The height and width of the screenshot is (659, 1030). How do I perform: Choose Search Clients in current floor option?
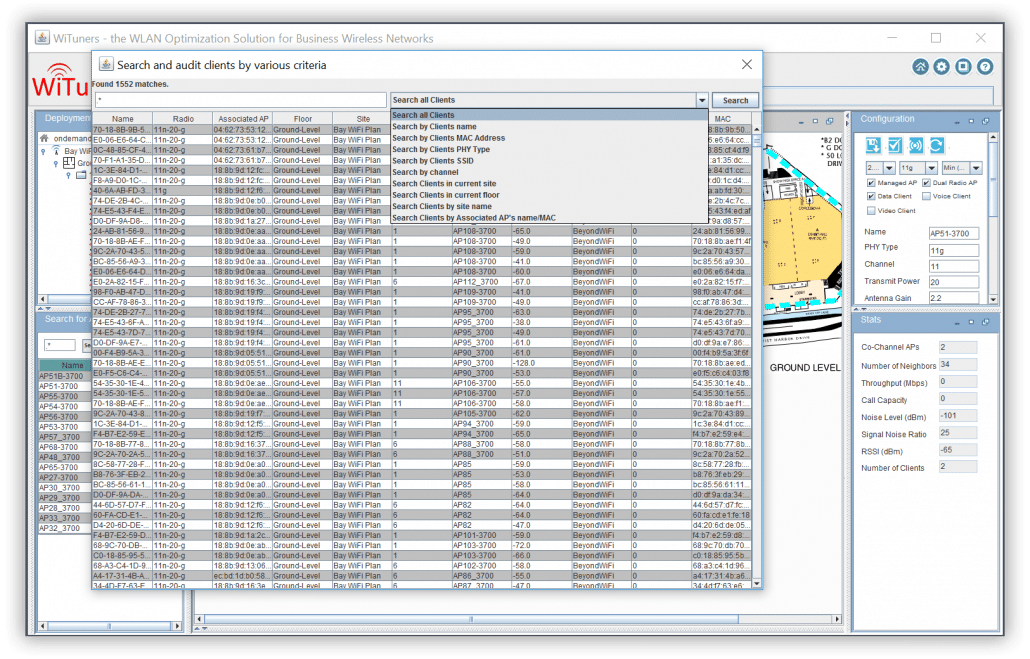pyautogui.click(x=549, y=195)
